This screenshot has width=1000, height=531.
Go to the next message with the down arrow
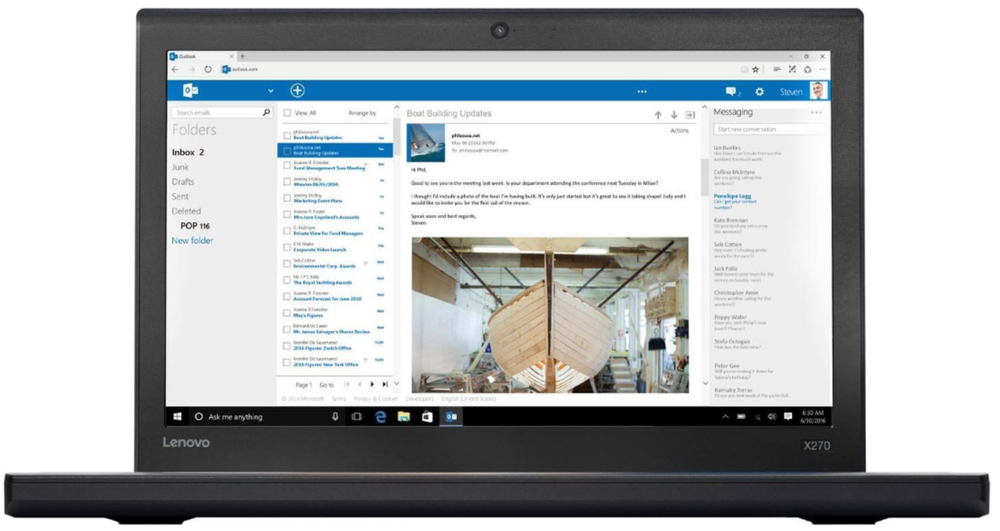pos(673,115)
